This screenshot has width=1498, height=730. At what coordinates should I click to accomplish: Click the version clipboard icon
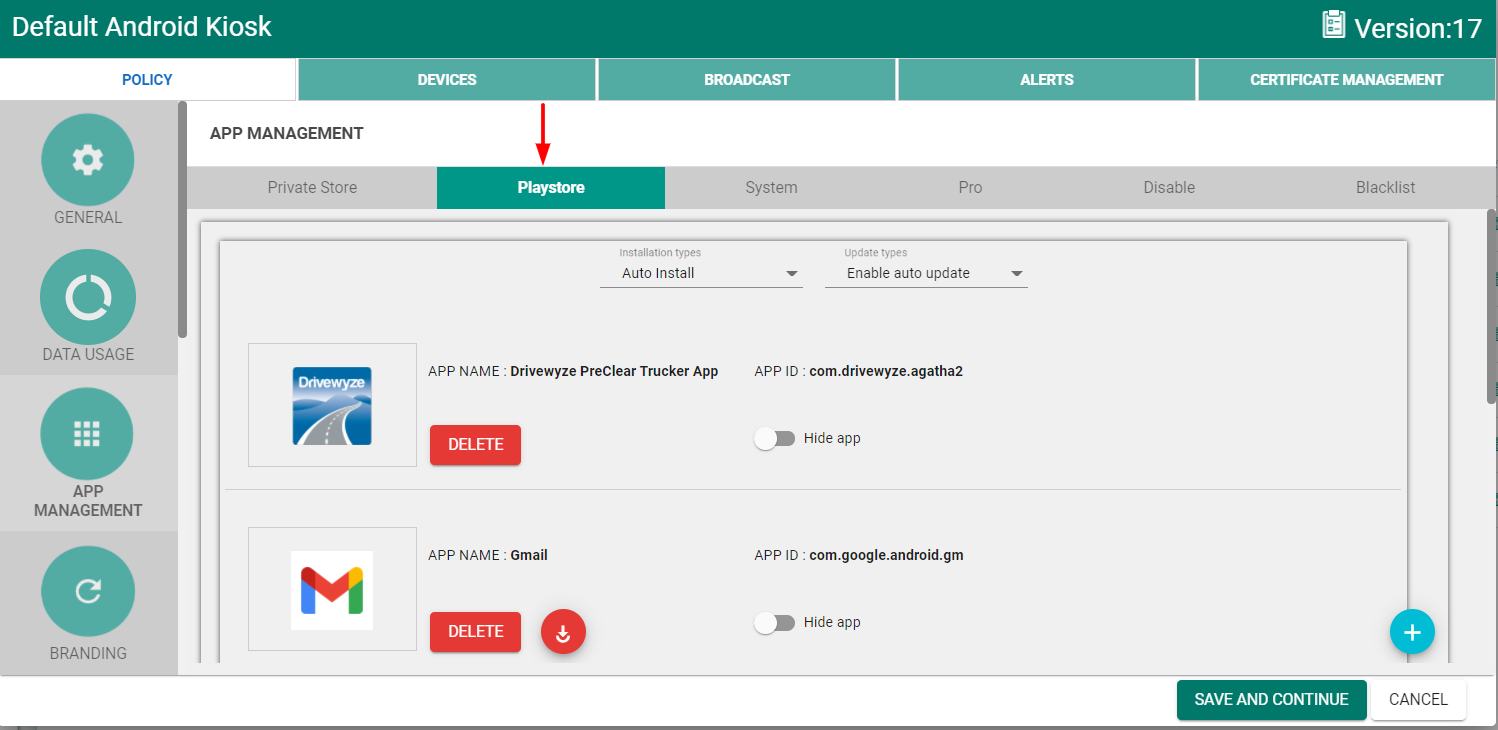(1333, 25)
